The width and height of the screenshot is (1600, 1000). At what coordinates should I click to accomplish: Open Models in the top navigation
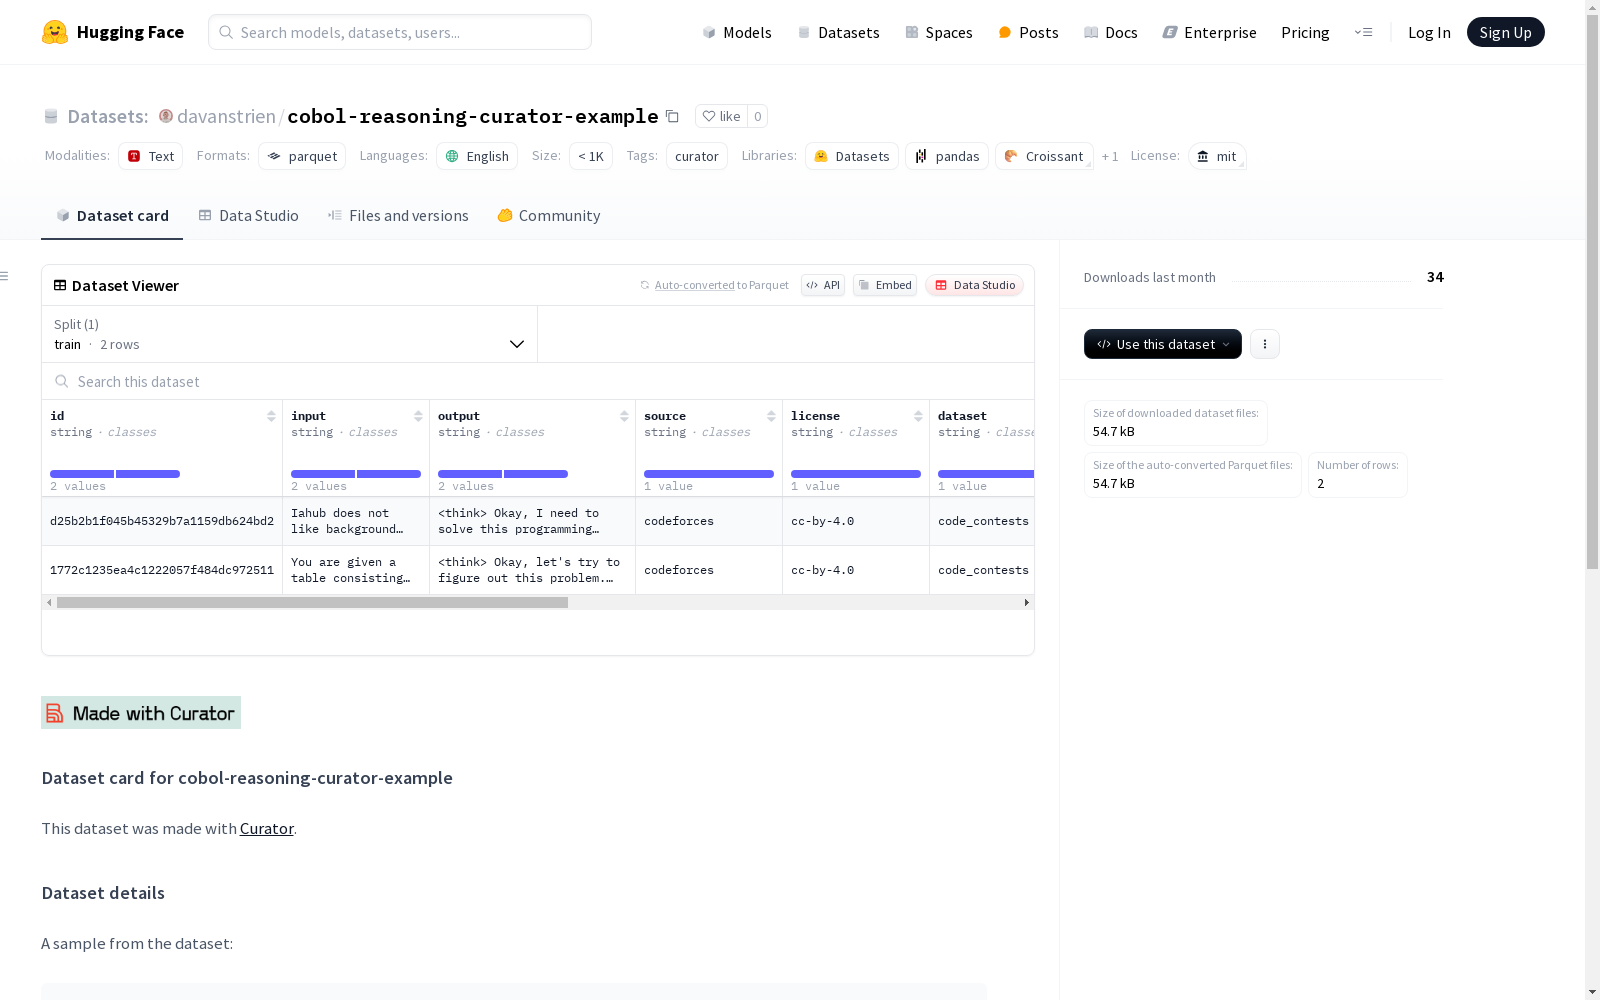[x=737, y=32]
